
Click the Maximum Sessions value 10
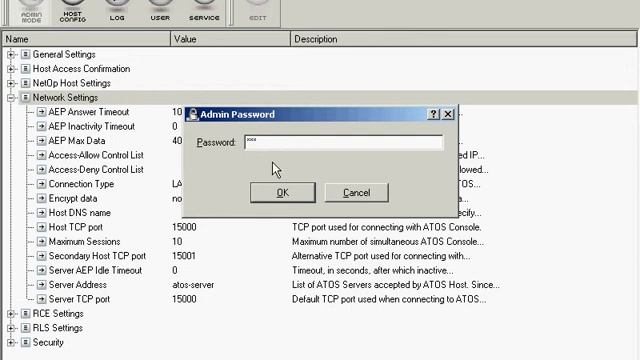click(x=177, y=242)
